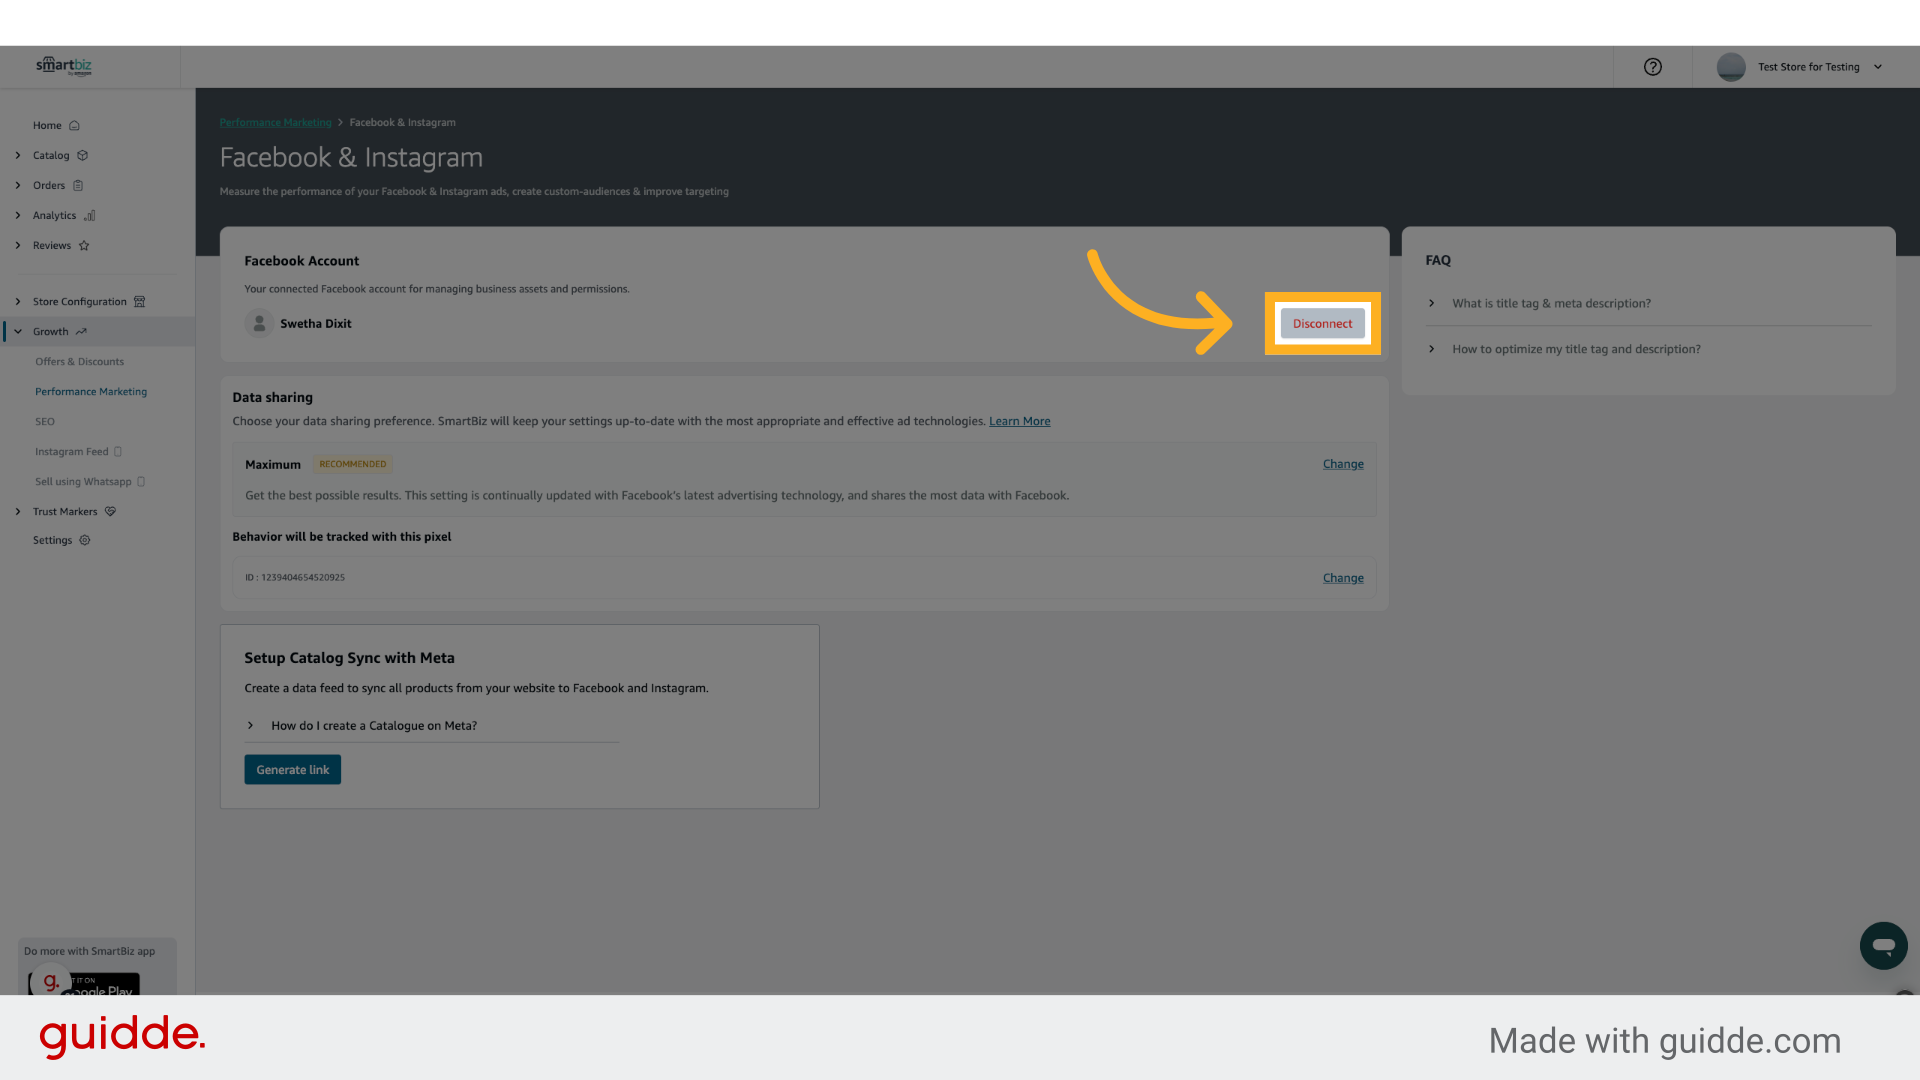Click the Catalog box icon
This screenshot has height=1080, width=1920.
83,155
